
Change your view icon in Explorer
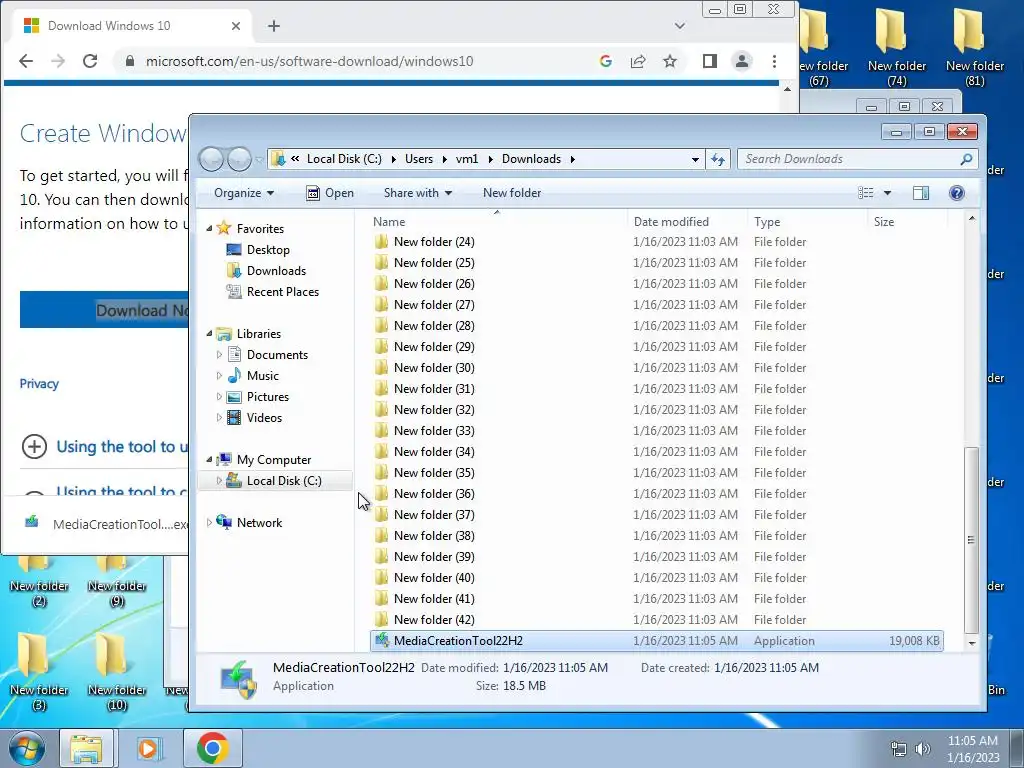pos(865,193)
